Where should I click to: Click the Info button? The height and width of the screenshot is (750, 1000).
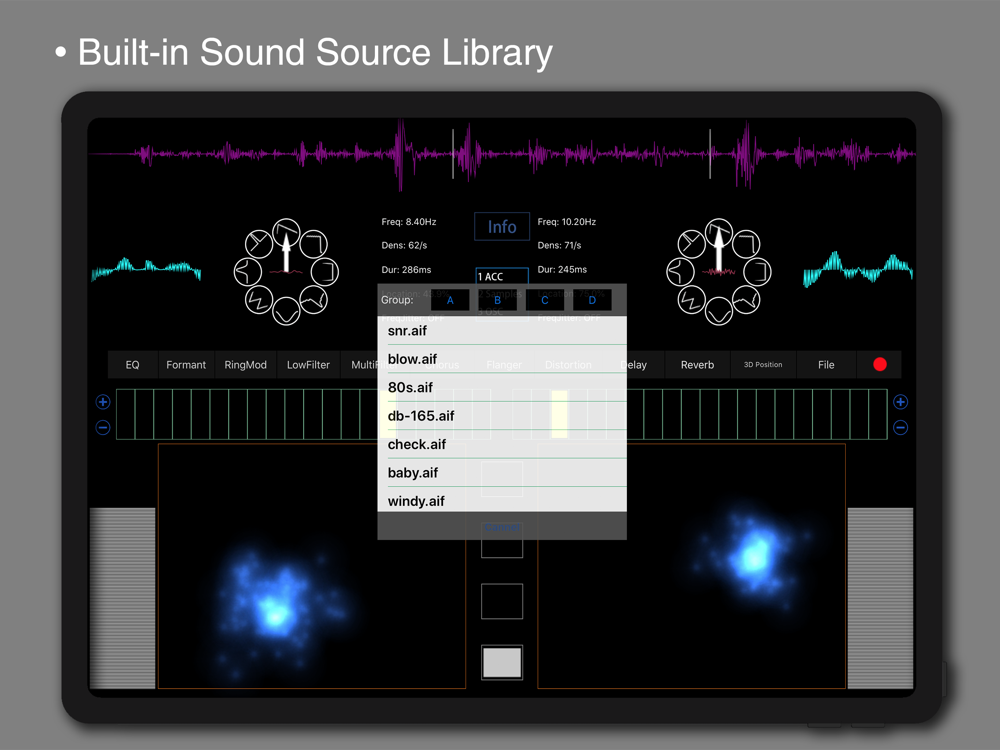[x=502, y=226]
